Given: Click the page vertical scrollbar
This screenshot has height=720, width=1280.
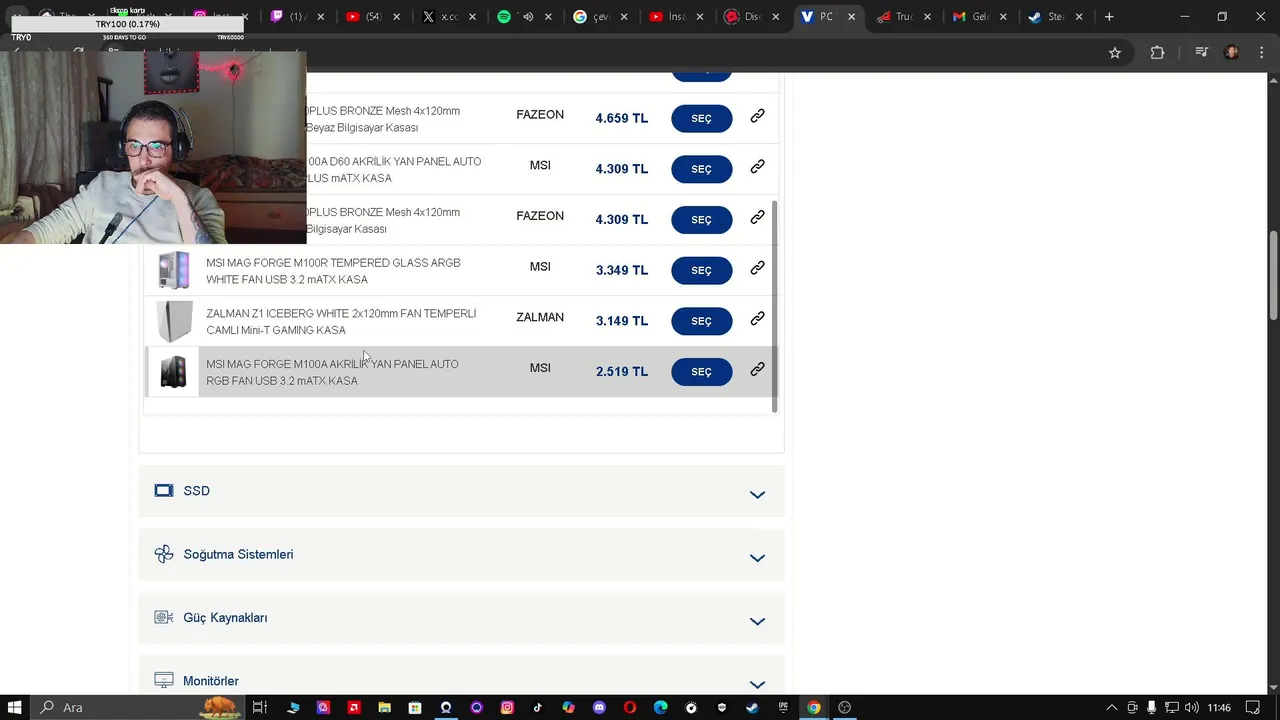Looking at the screenshot, I should coord(1273,275).
